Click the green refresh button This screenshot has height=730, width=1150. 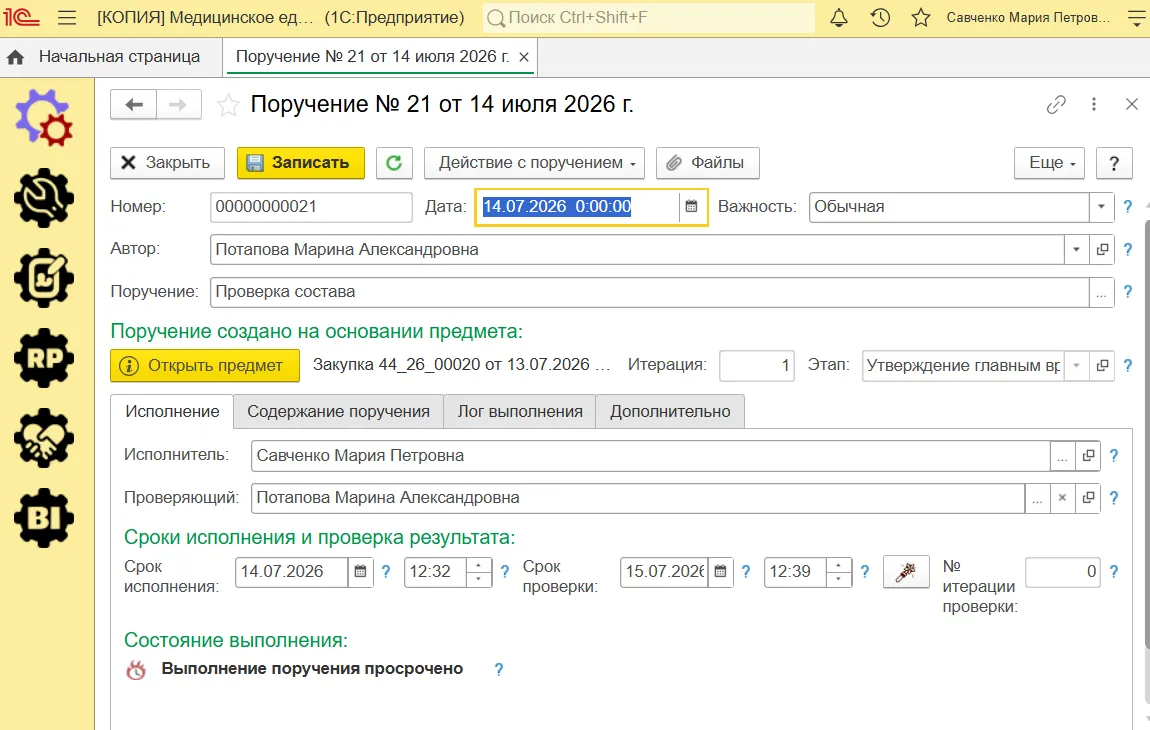click(395, 163)
